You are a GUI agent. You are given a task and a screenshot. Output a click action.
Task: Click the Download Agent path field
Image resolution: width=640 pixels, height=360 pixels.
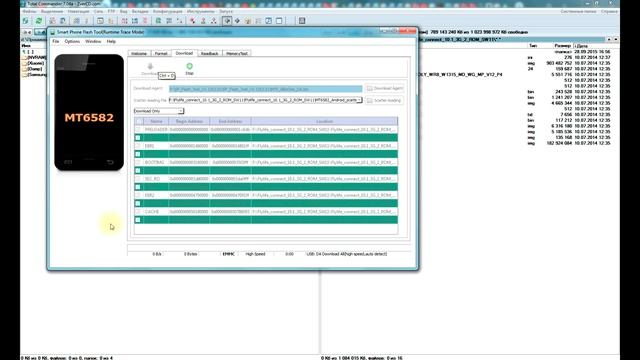coord(265,89)
